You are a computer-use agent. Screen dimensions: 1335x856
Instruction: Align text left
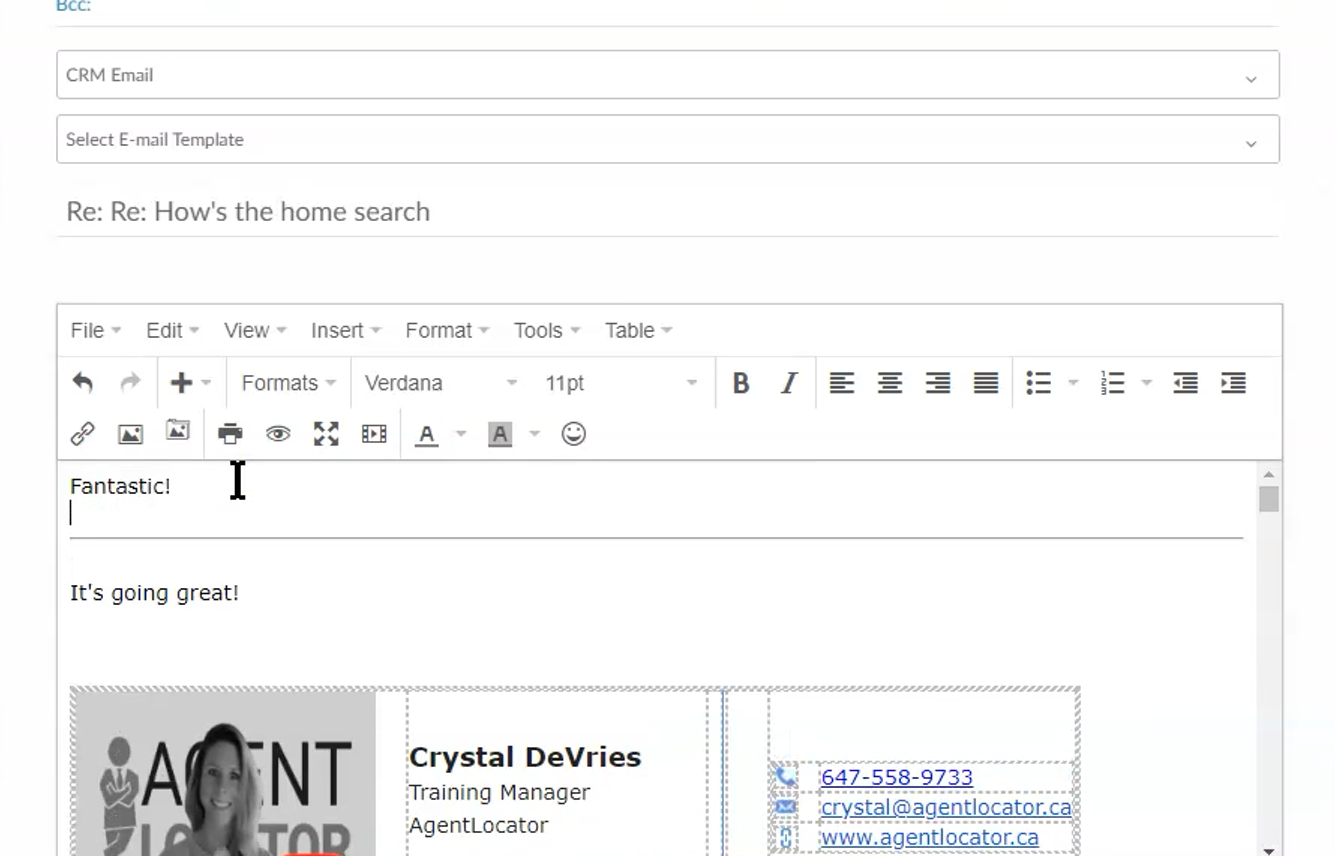click(x=842, y=383)
